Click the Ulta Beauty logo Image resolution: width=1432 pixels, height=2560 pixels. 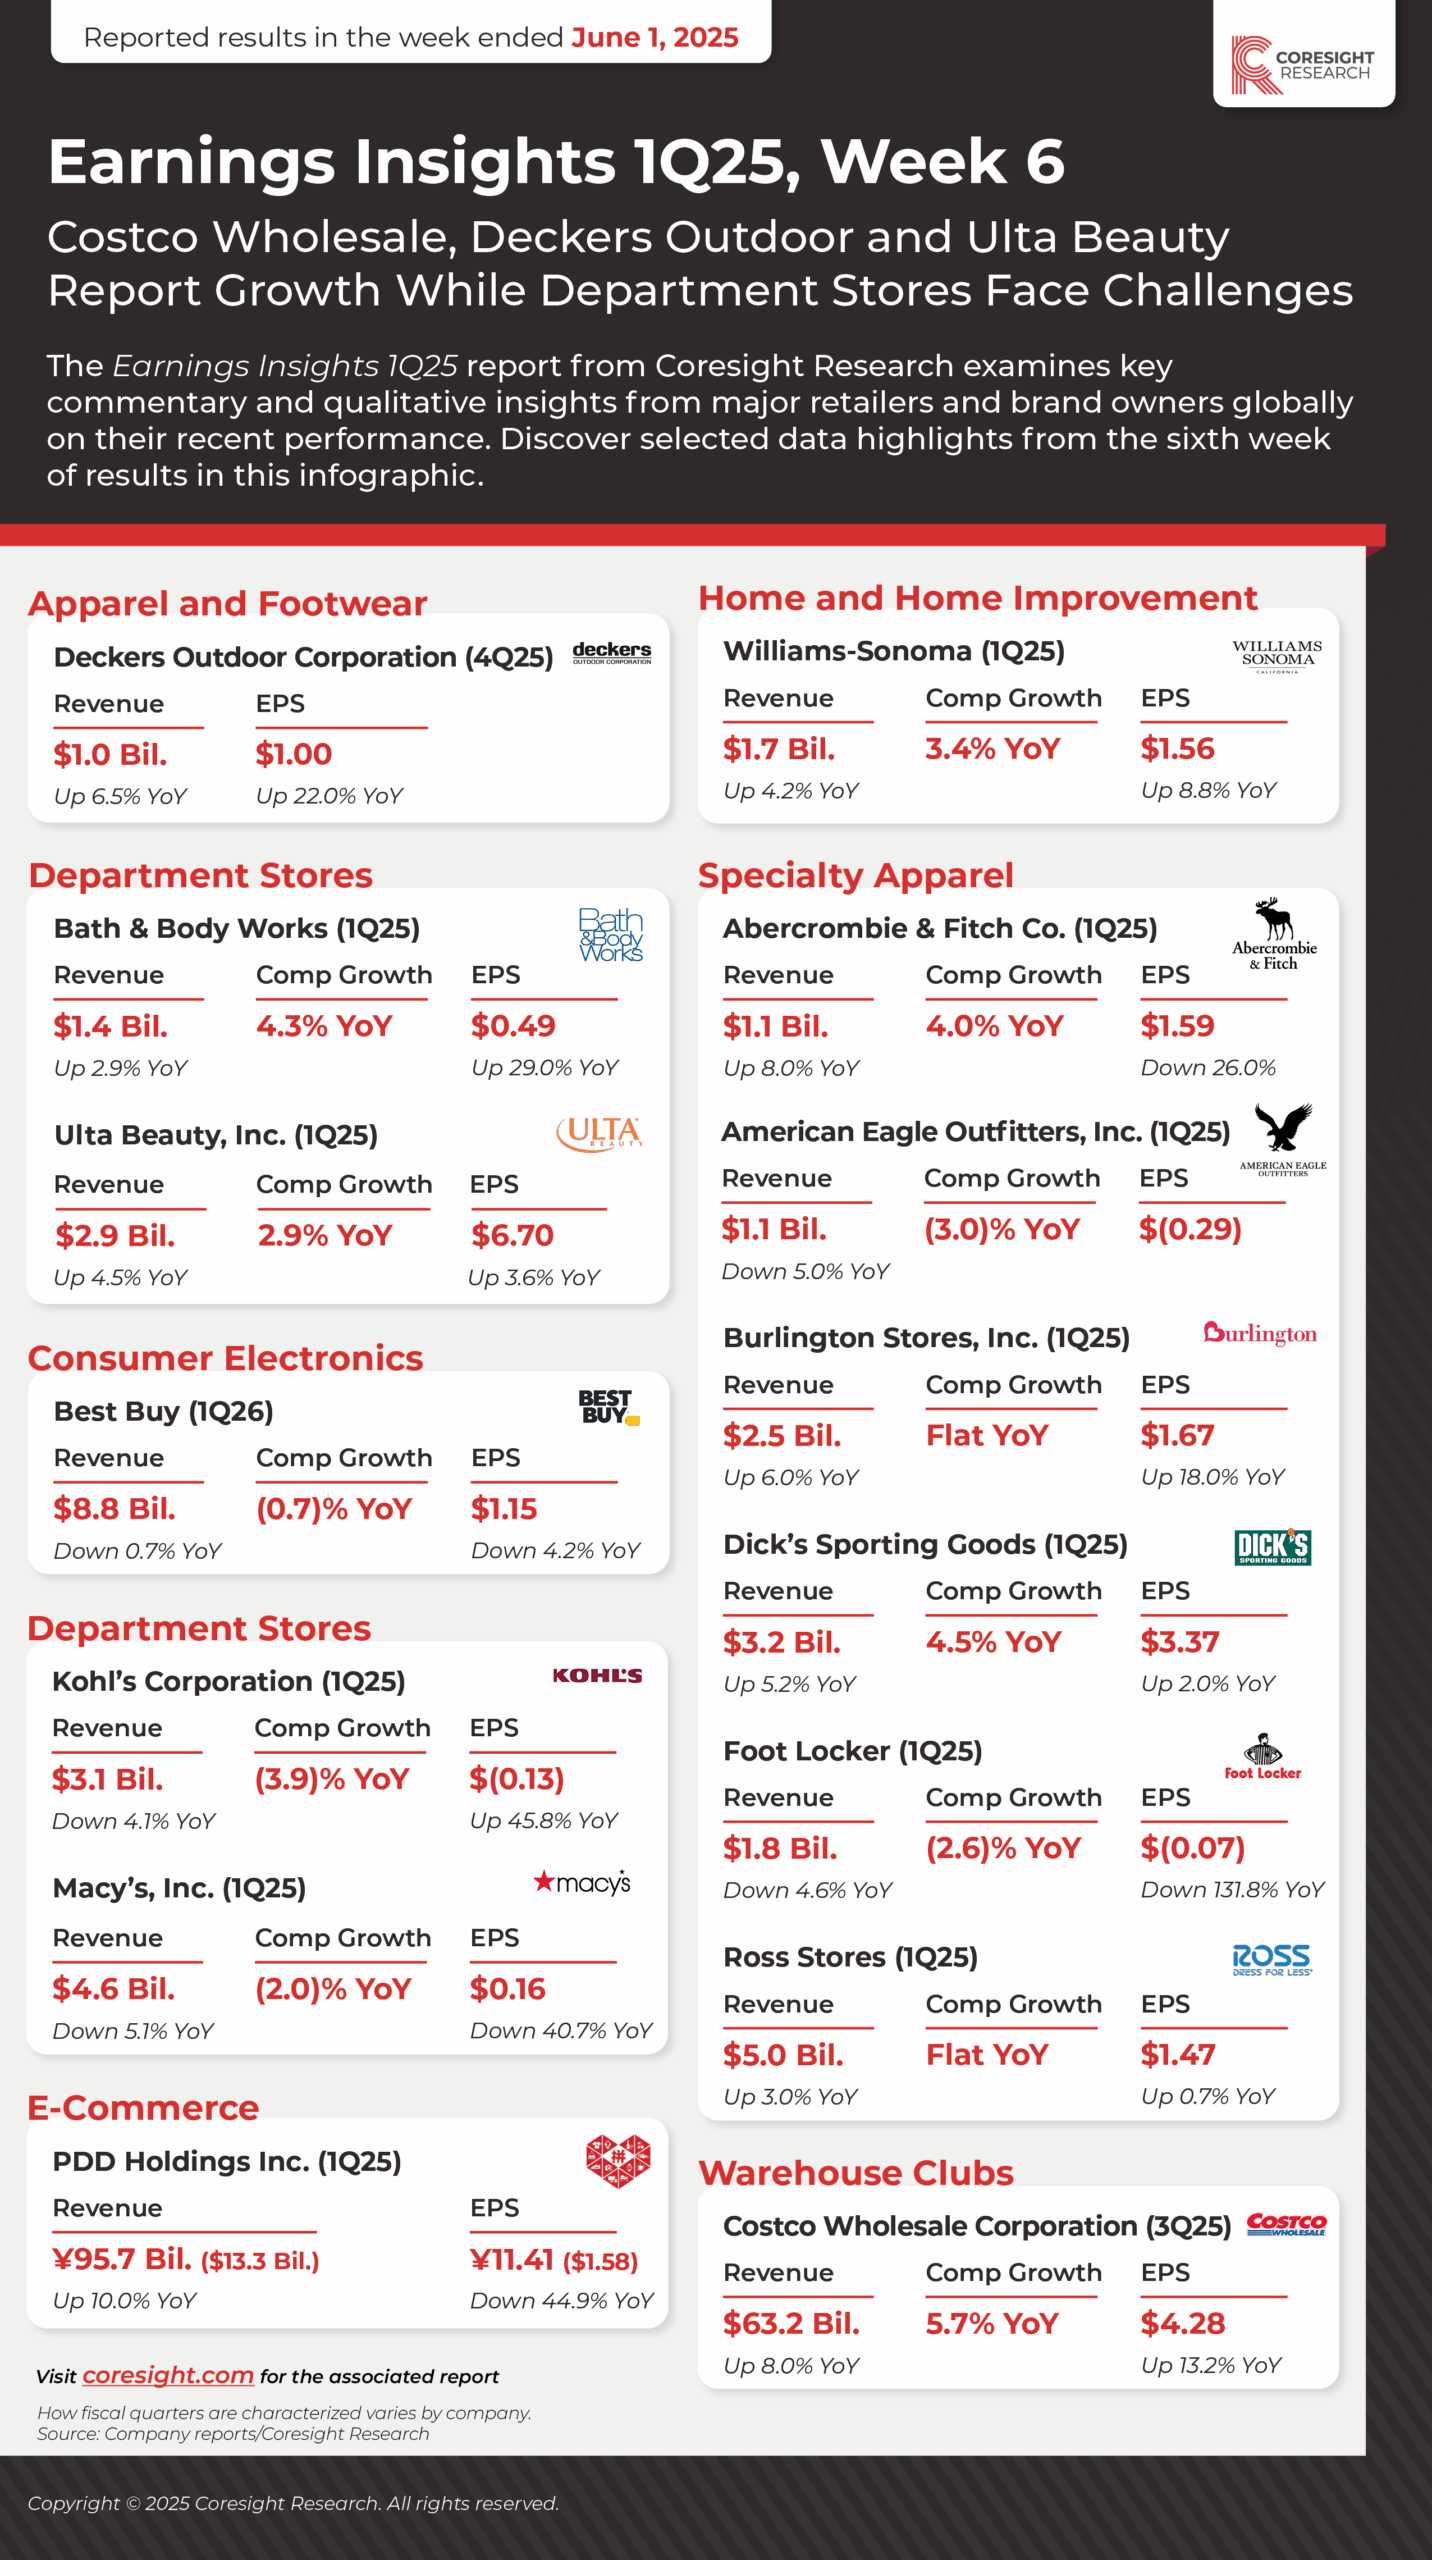tap(599, 1134)
